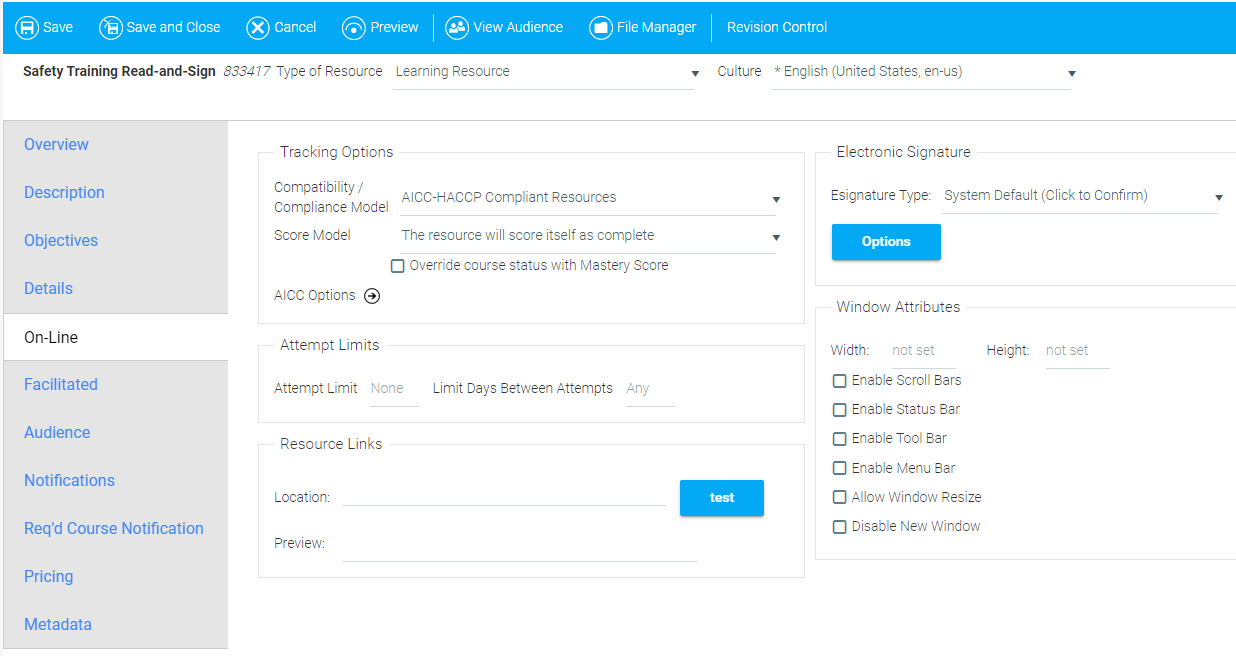This screenshot has height=656, width=1236.
Task: Tick Disable New Window checkbox
Action: coord(840,527)
